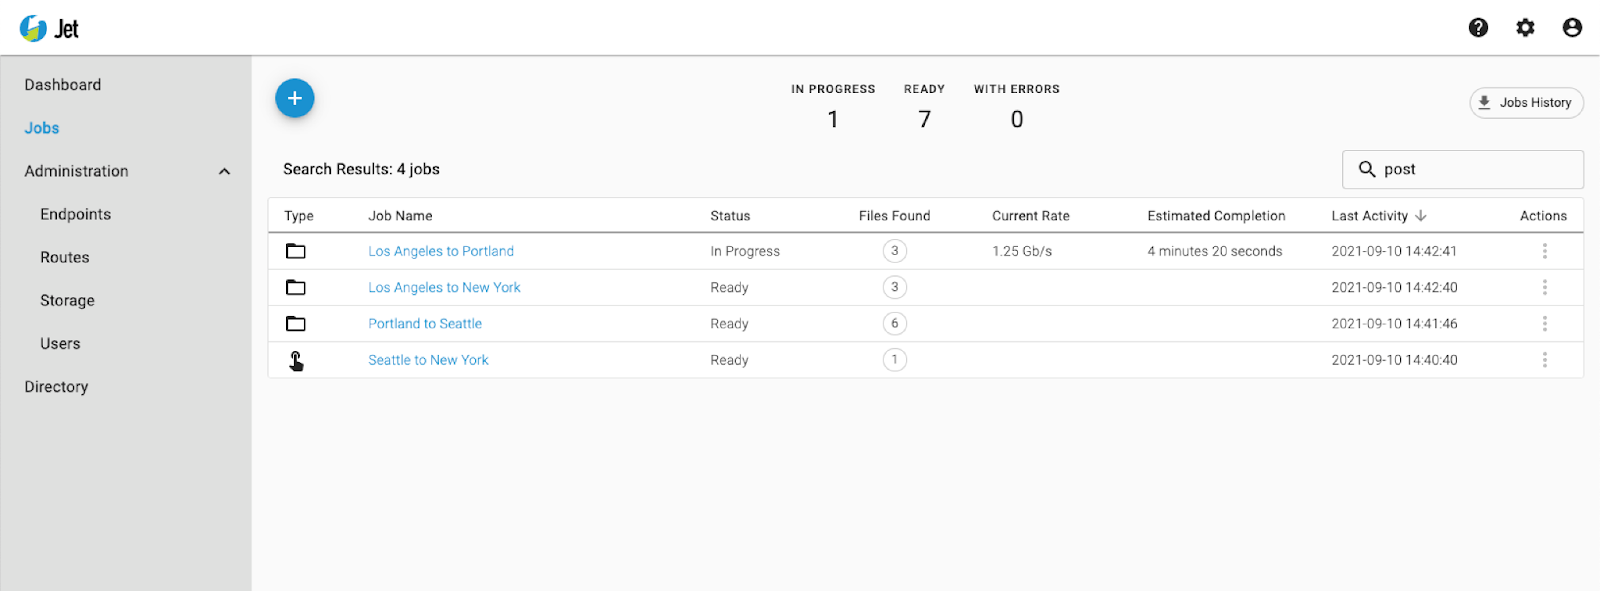The width and height of the screenshot is (1600, 591).
Task: Go to Dashboard in sidebar
Action: point(63,85)
